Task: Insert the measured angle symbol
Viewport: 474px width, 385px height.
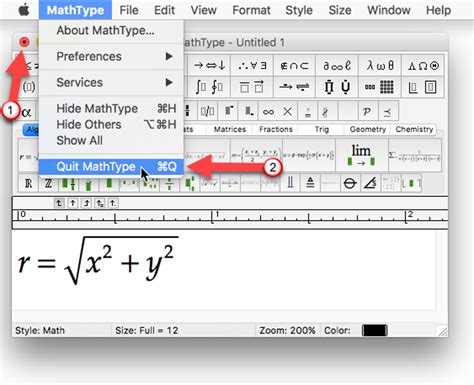Action: (370, 183)
